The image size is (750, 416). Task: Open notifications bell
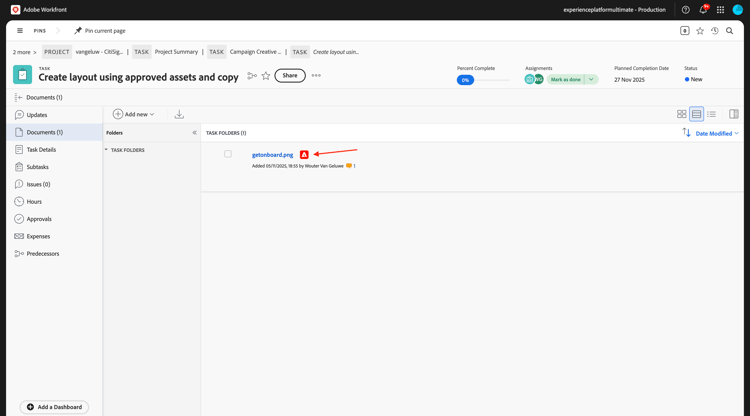tap(703, 10)
